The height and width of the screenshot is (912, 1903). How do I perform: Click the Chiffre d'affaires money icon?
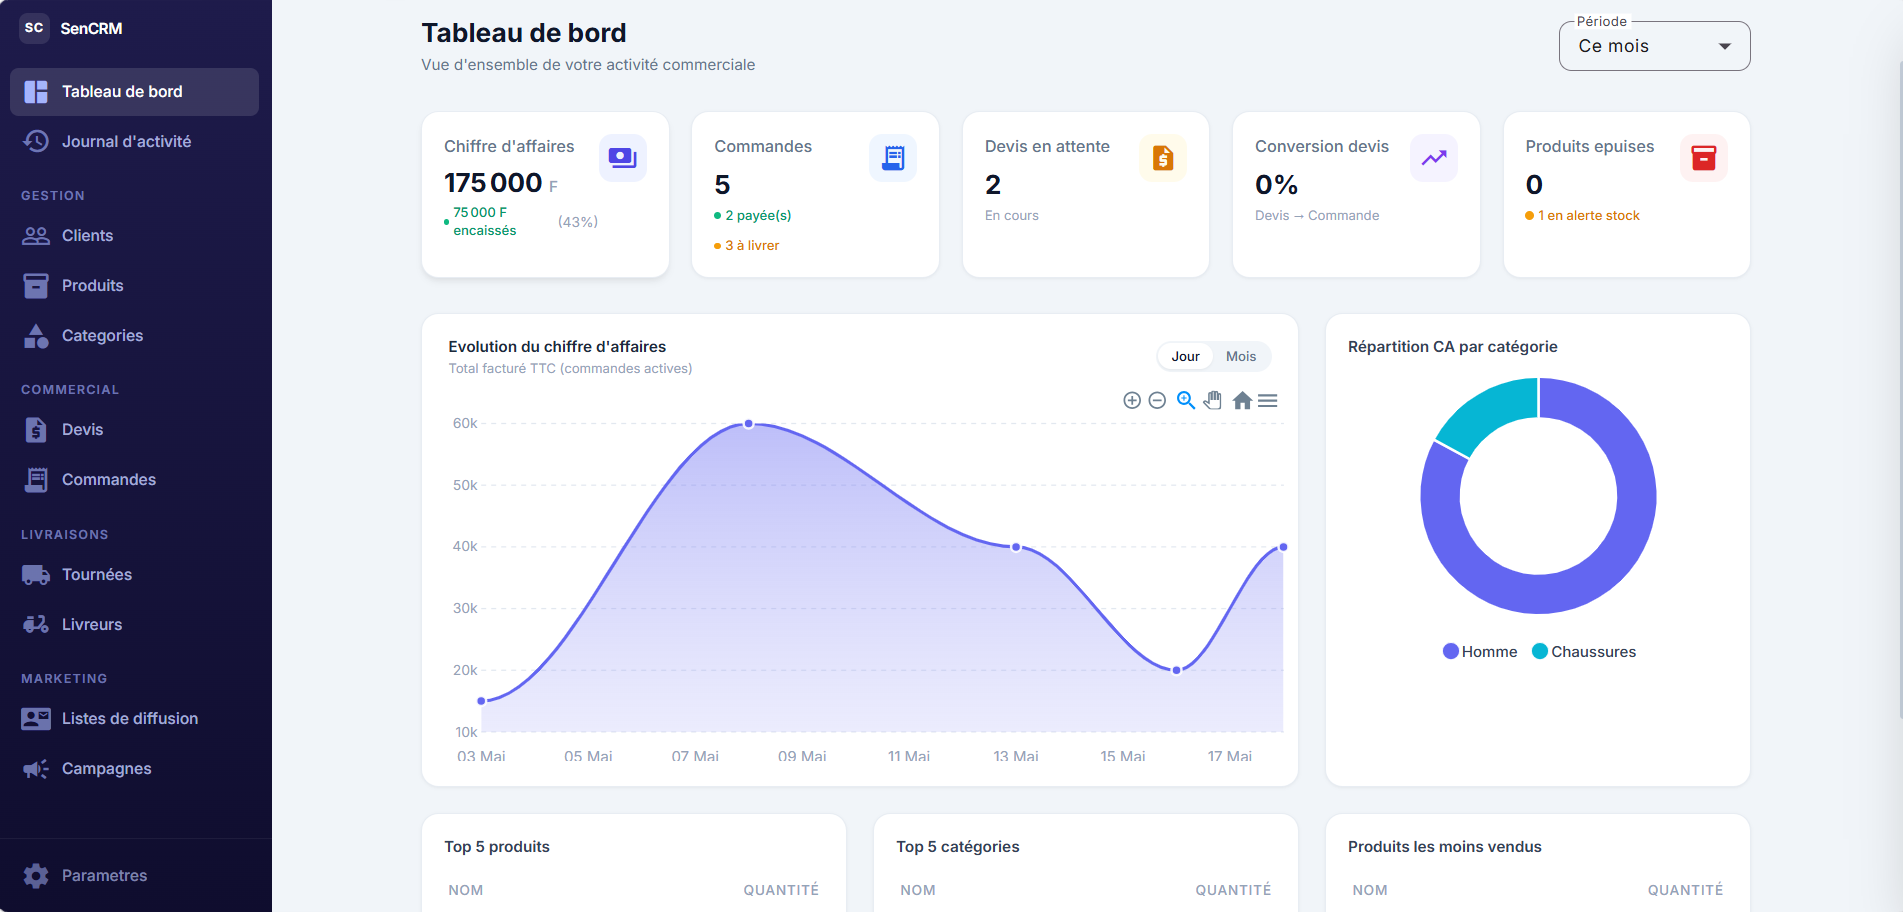pos(623,158)
